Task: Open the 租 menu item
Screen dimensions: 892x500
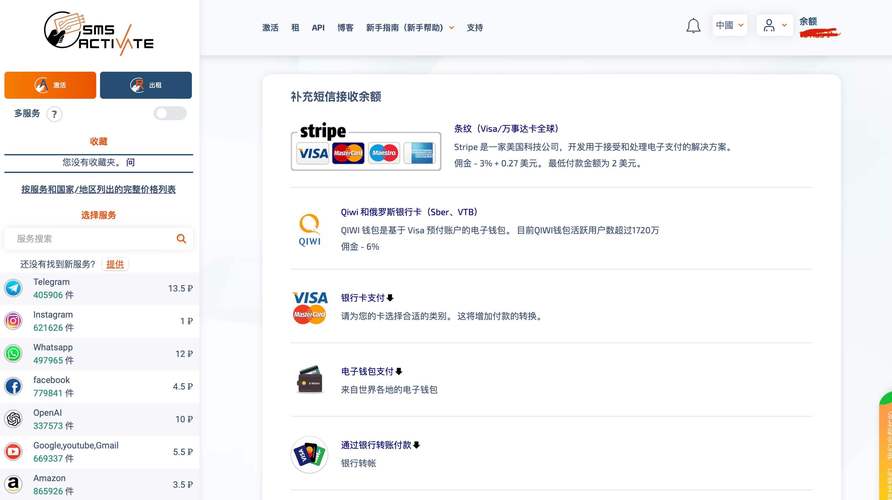Action: coord(295,27)
